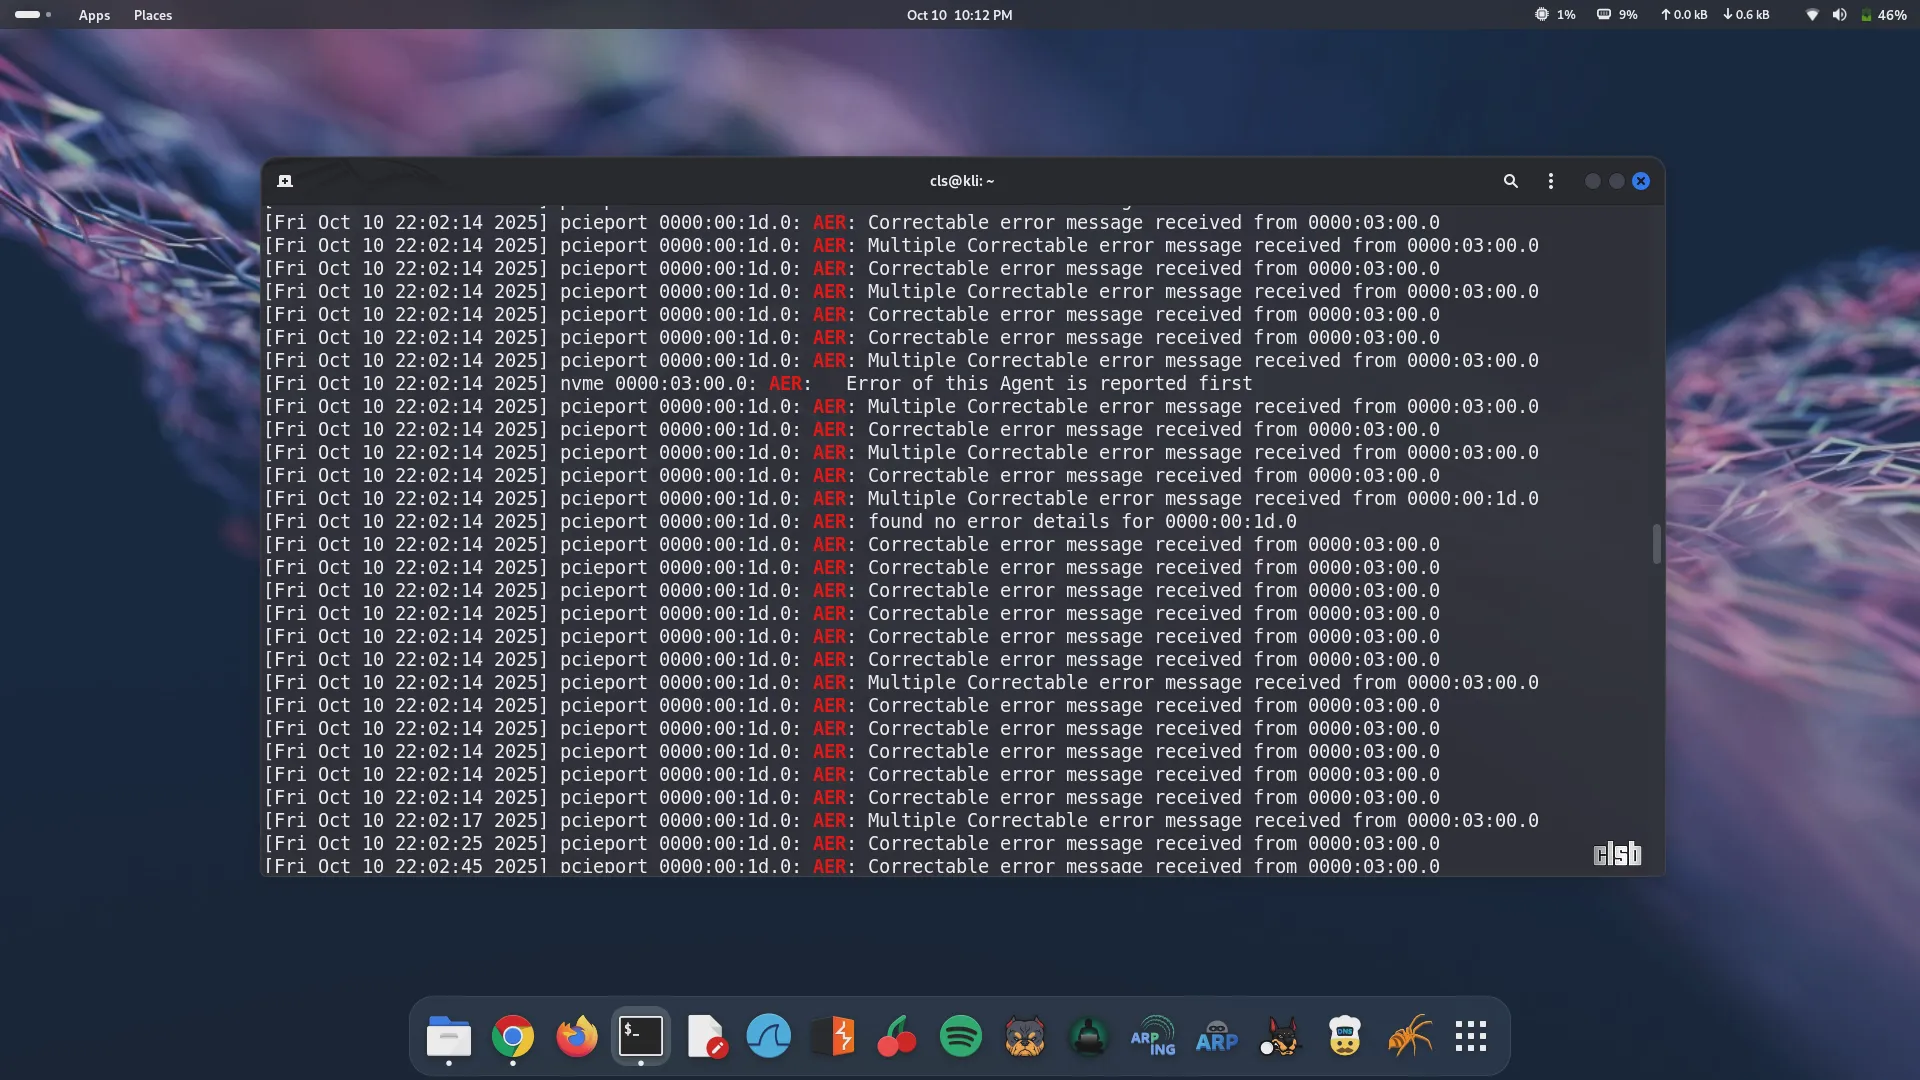Click the terminal vertical scrollbar handle
The width and height of the screenshot is (1920, 1080).
coord(1656,544)
